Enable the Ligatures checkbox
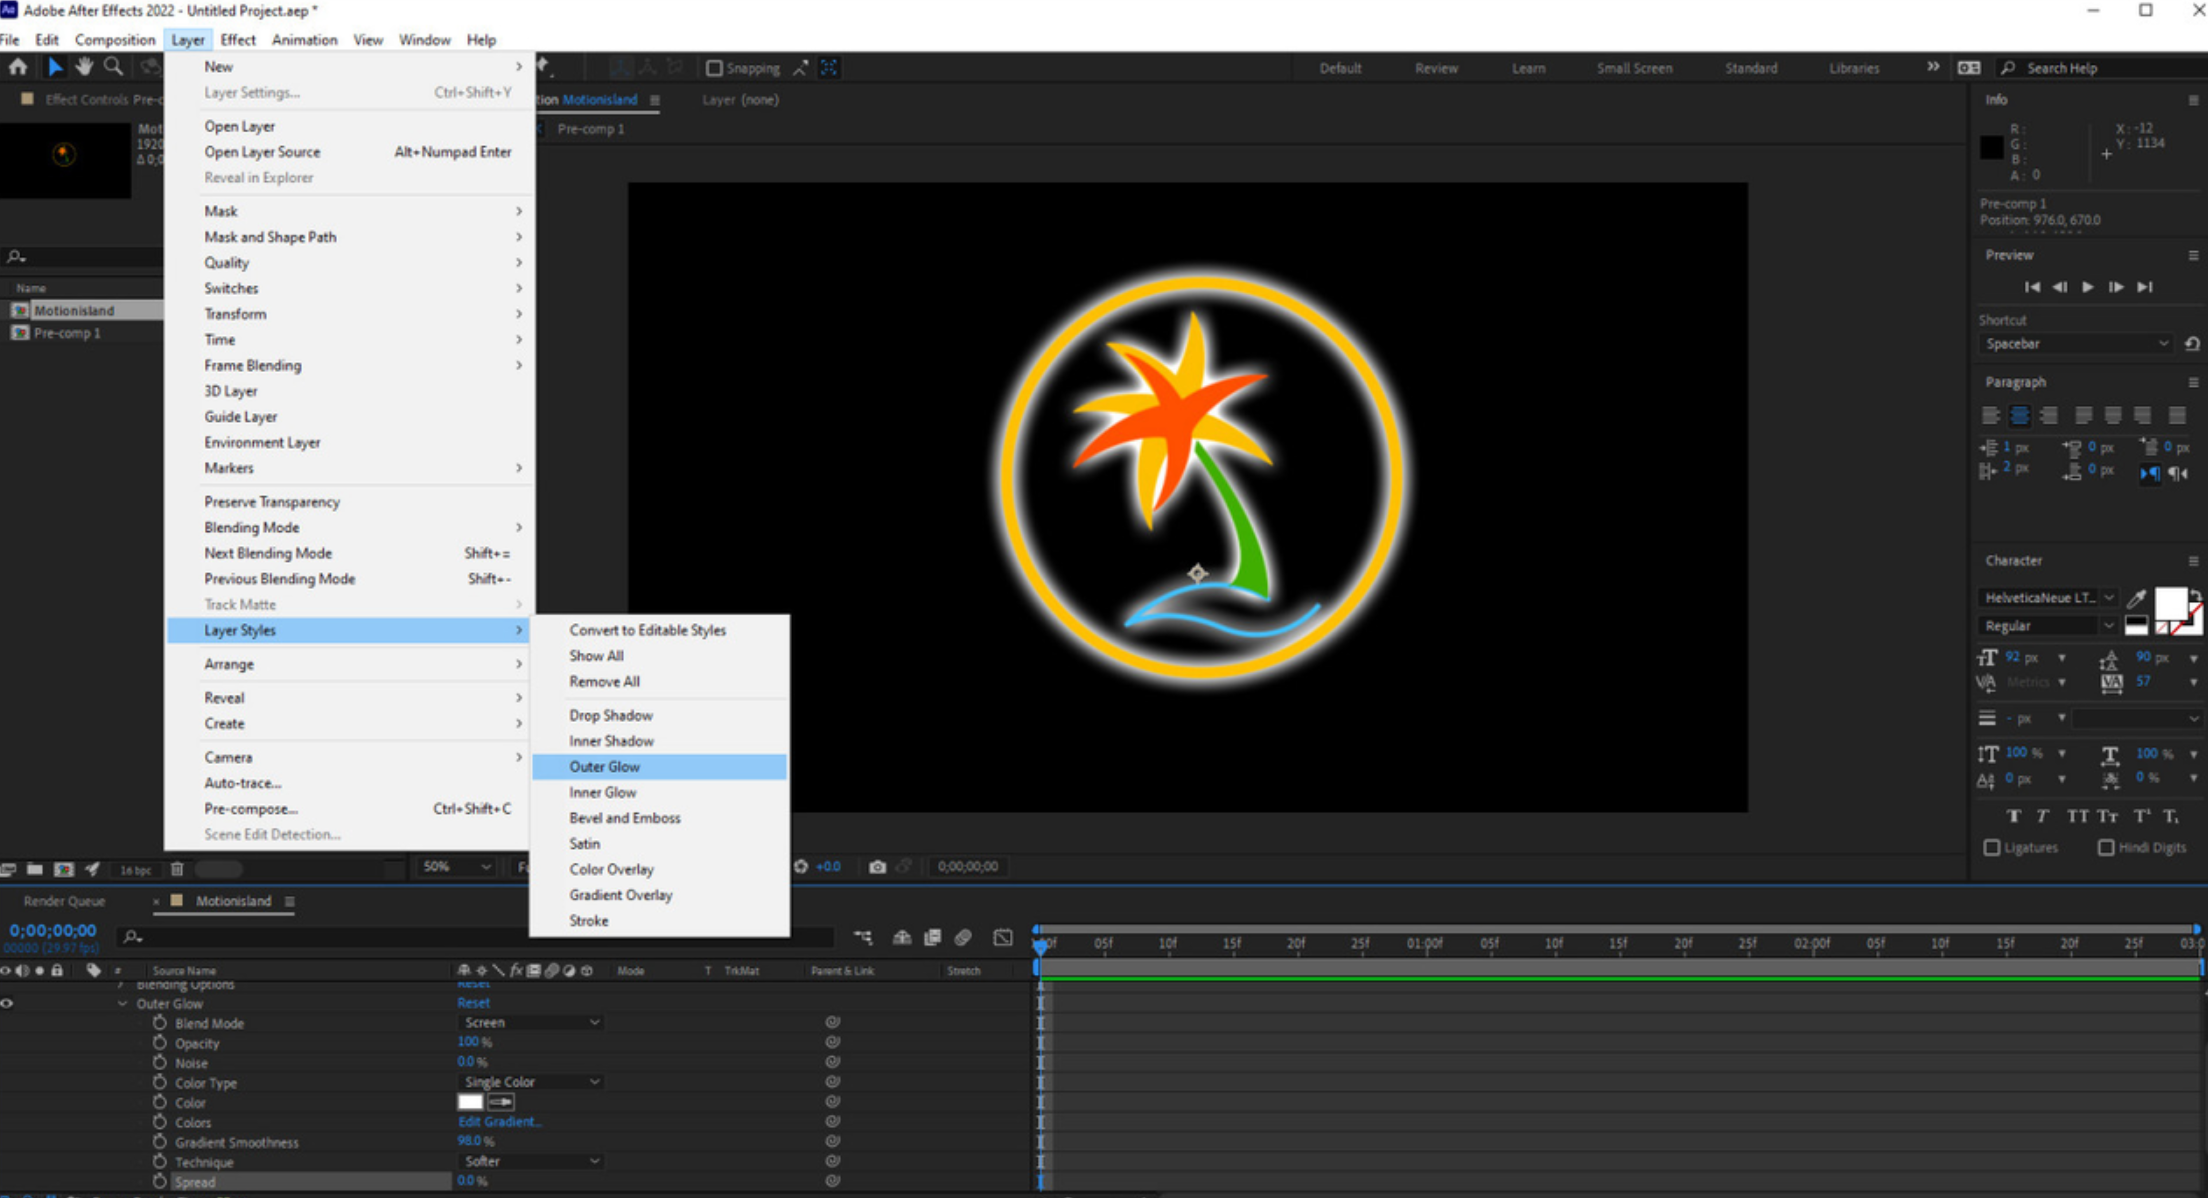This screenshot has height=1198, width=2208. 1992,847
